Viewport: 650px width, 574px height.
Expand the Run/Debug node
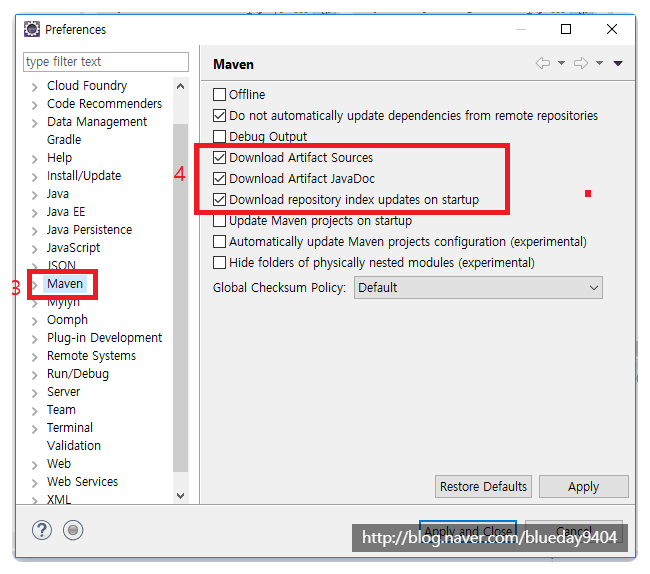[x=35, y=375]
